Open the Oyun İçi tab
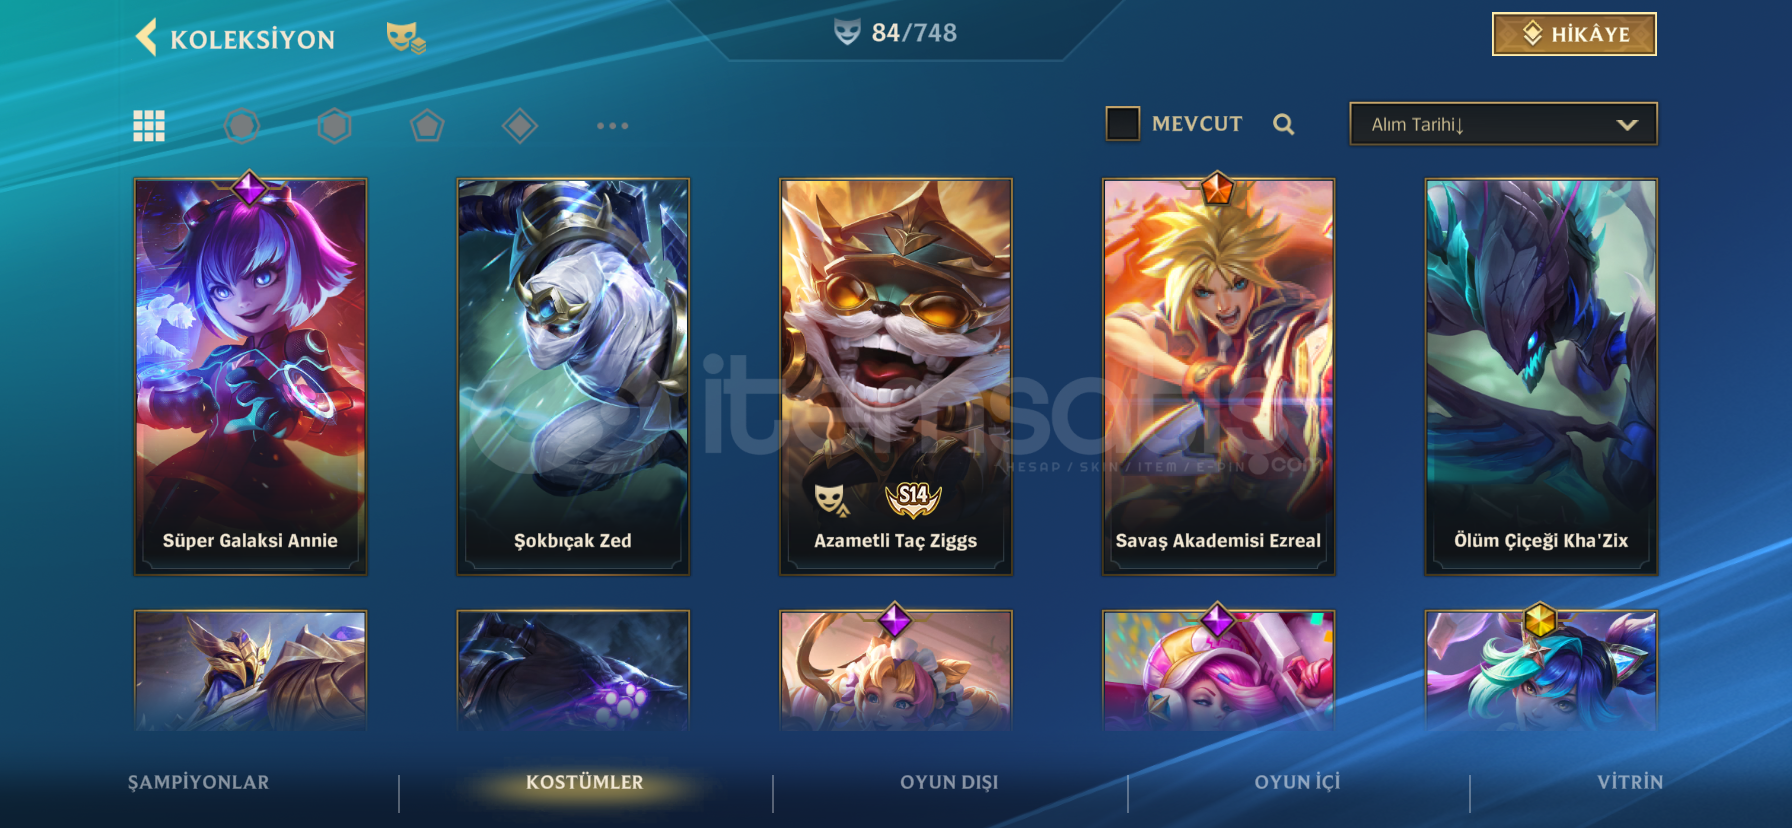Viewport: 1792px width, 828px height. click(1297, 782)
